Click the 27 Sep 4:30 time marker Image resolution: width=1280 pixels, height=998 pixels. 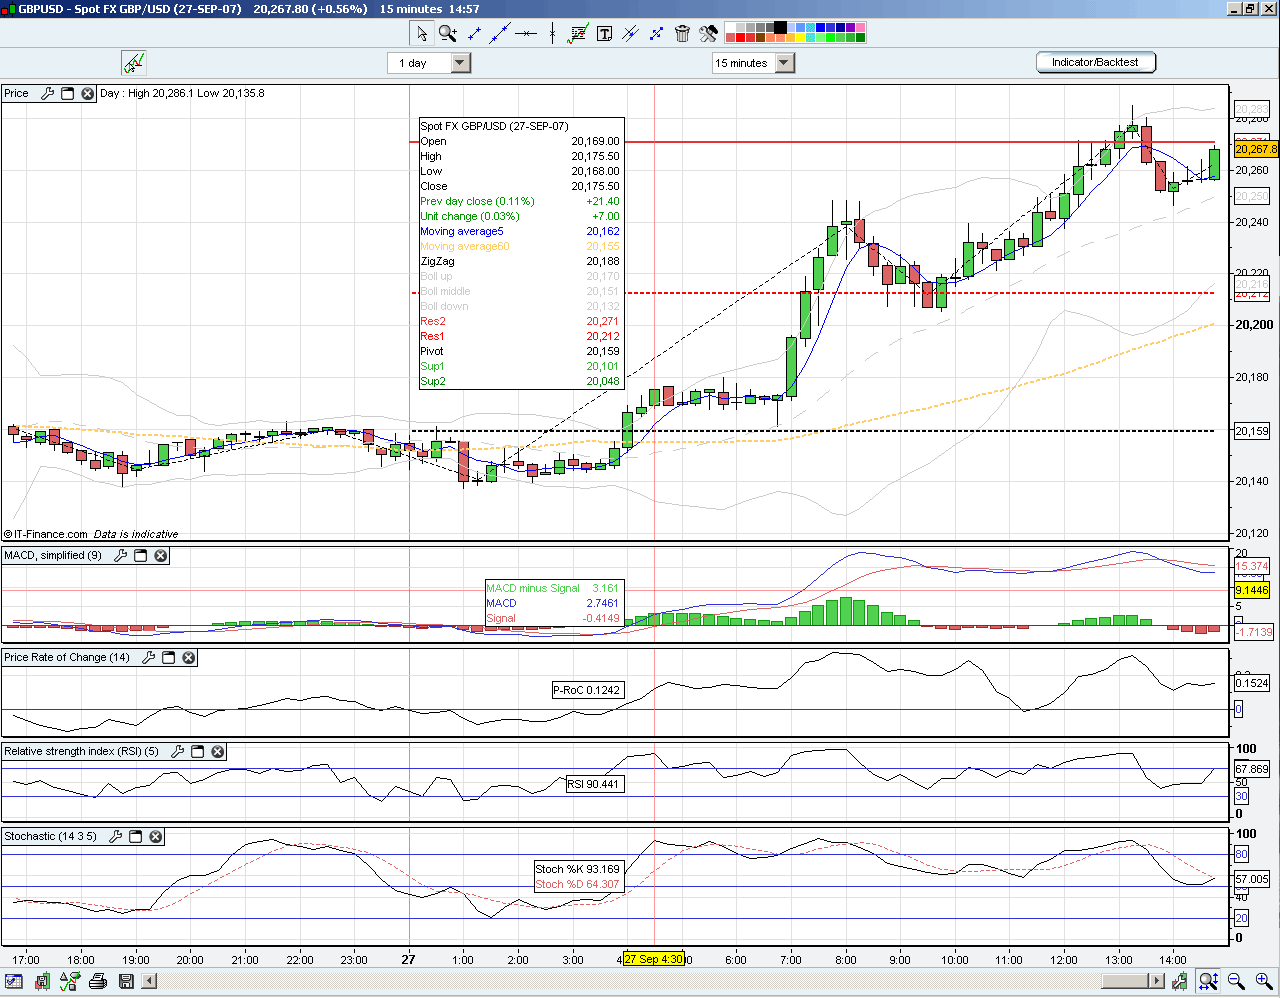[654, 959]
